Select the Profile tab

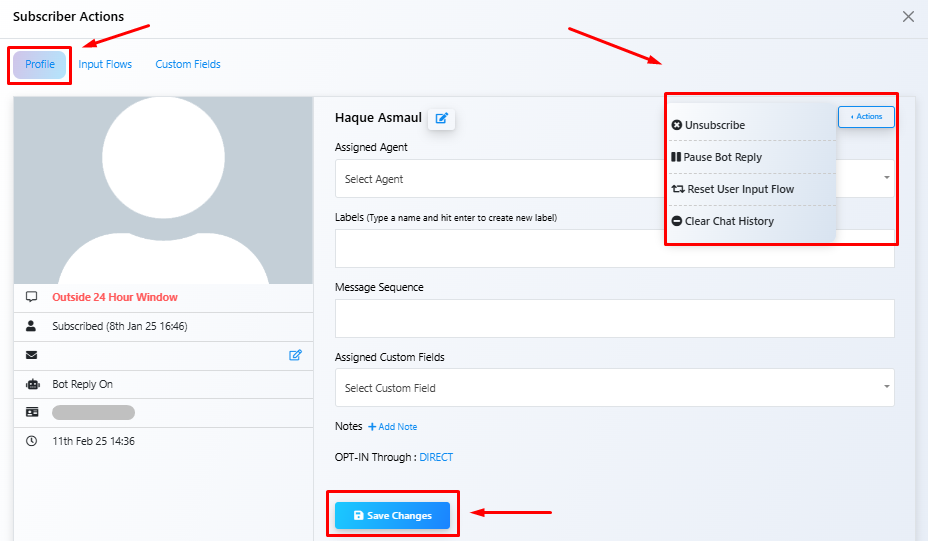pyautogui.click(x=40, y=65)
